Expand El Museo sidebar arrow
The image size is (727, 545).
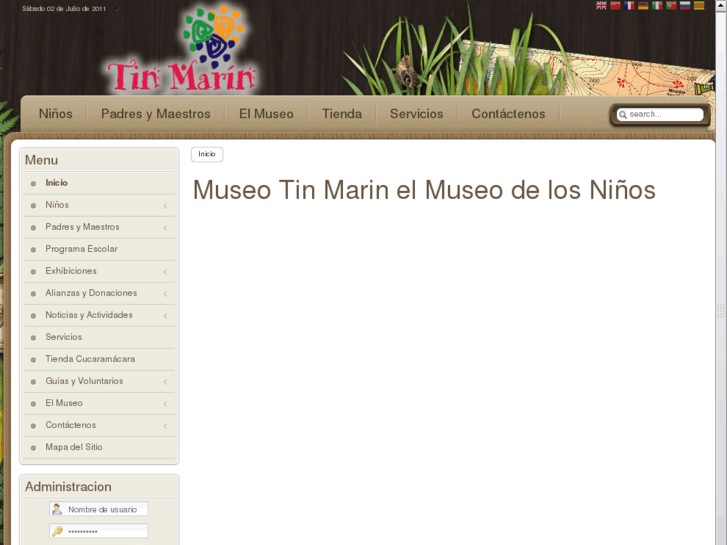pyautogui.click(x=166, y=404)
